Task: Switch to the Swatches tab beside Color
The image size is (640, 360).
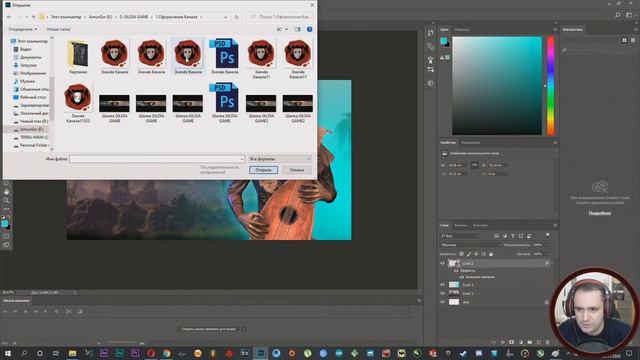Action: coord(462,29)
